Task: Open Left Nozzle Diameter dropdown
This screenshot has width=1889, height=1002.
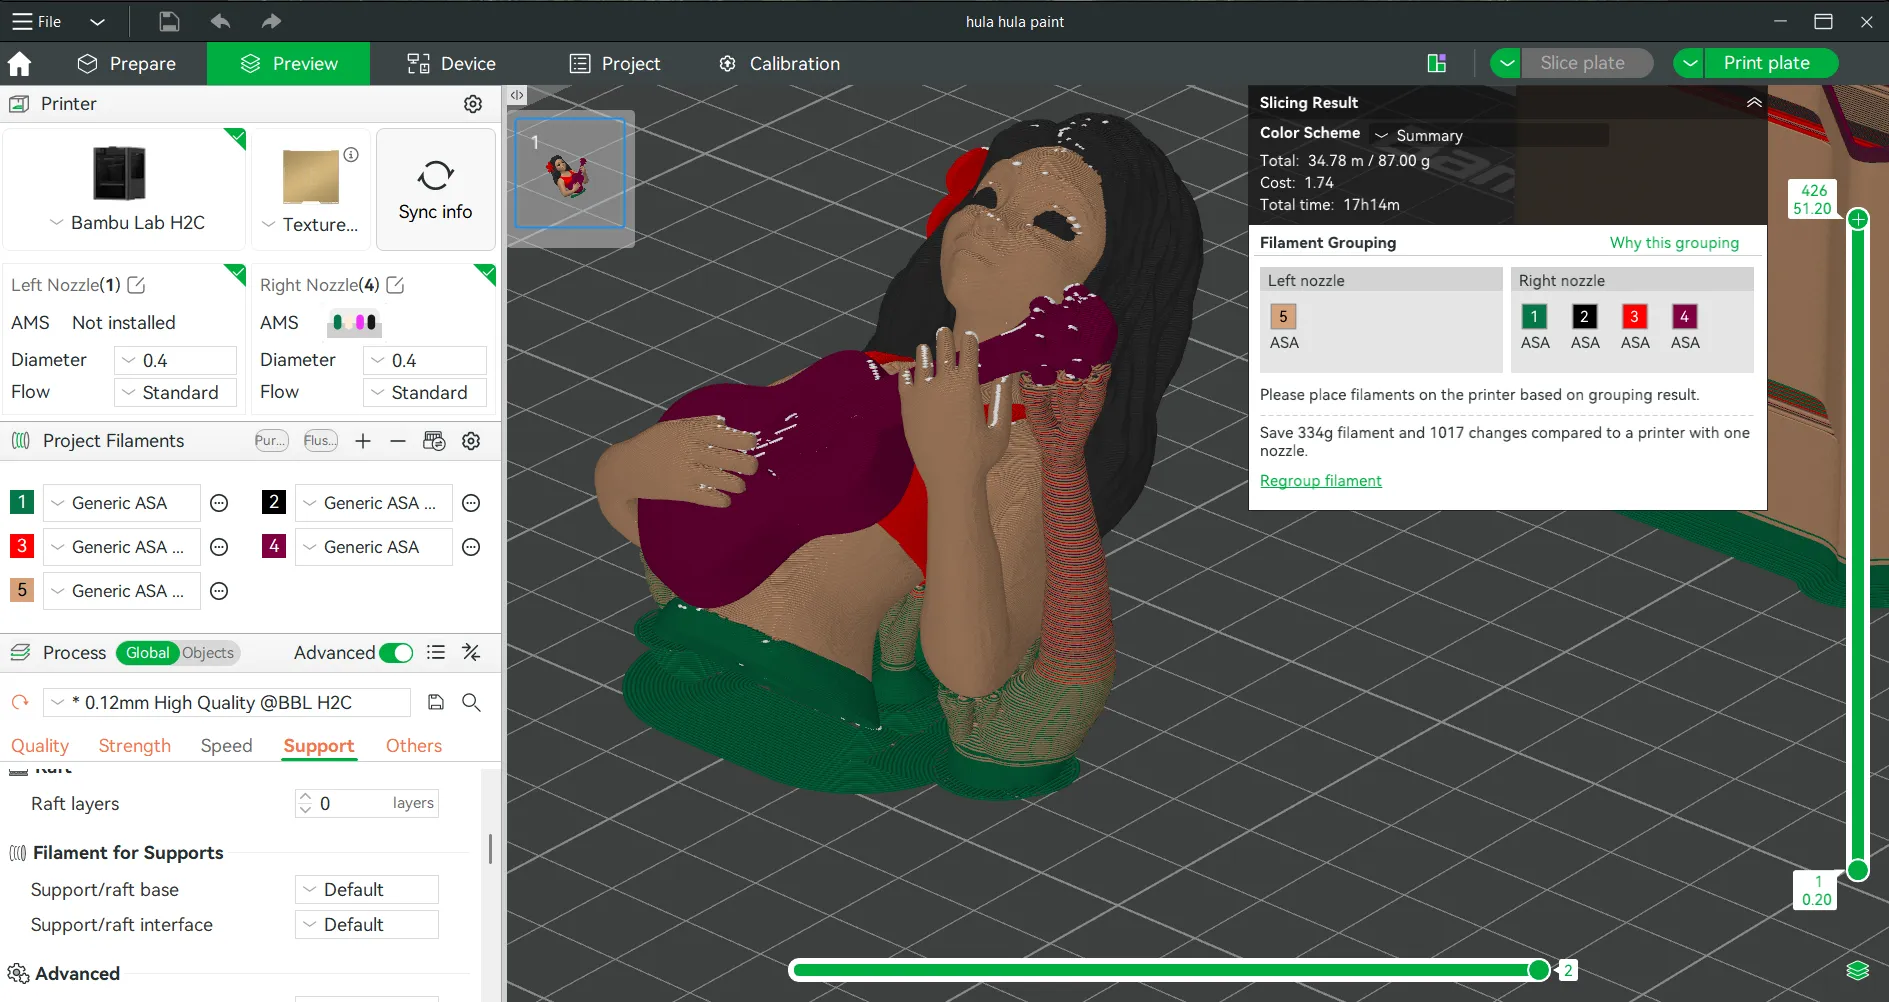Action: click(175, 360)
